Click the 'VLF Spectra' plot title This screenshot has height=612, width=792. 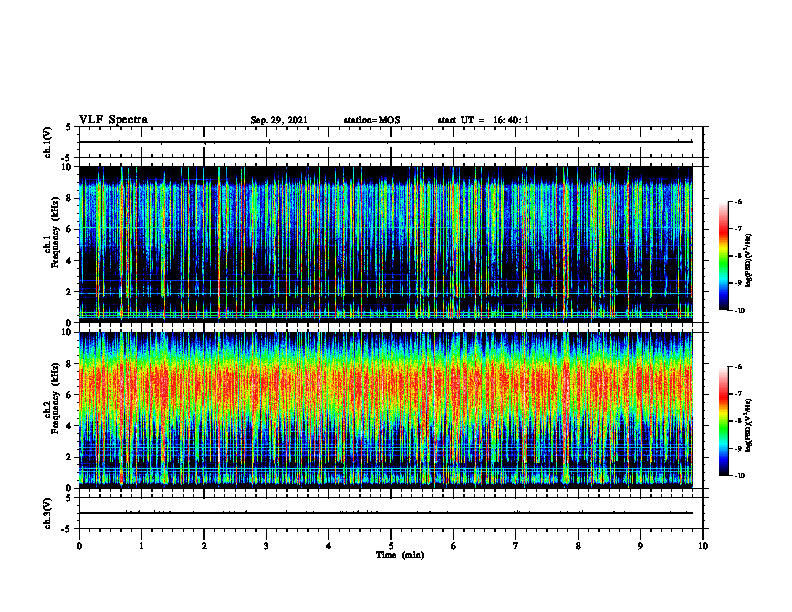[x=113, y=120]
